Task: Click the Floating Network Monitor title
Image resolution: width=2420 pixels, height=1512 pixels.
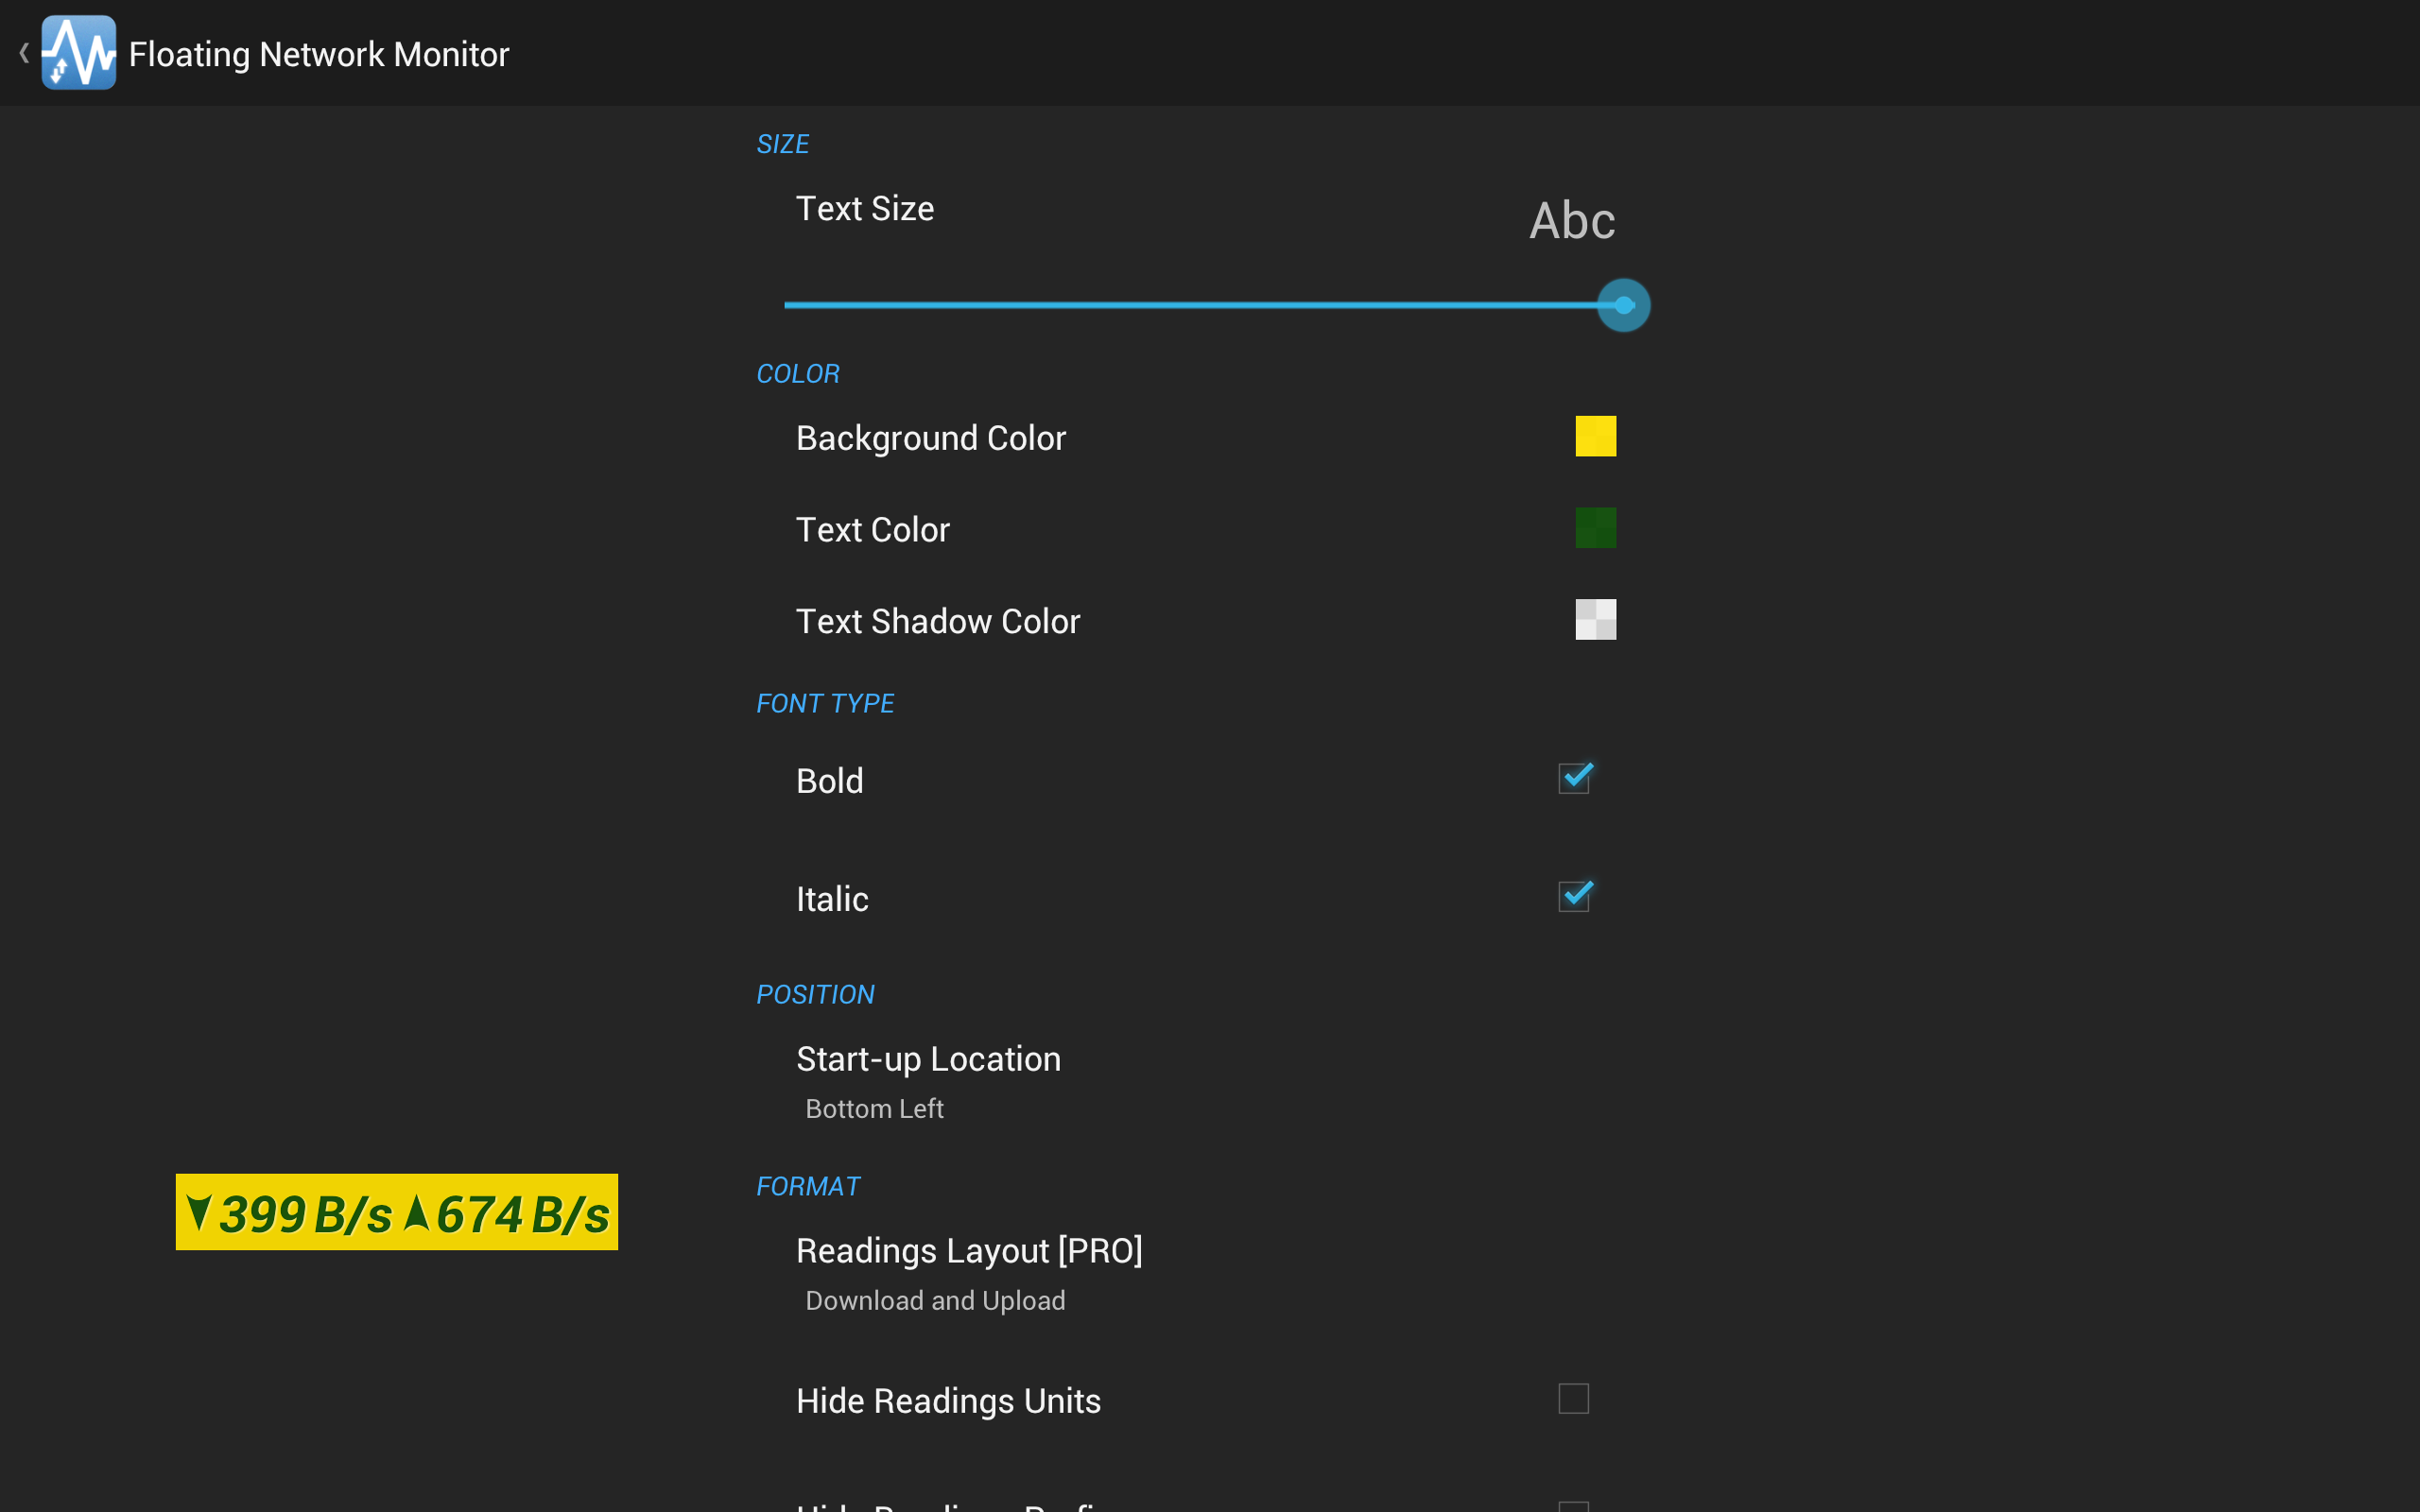Action: 319,54
